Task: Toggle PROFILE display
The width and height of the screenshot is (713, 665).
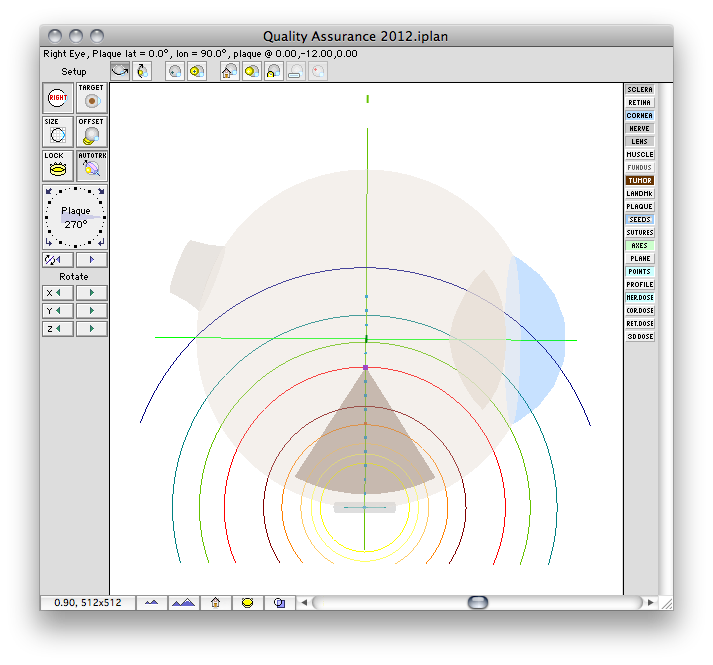Action: click(x=640, y=285)
